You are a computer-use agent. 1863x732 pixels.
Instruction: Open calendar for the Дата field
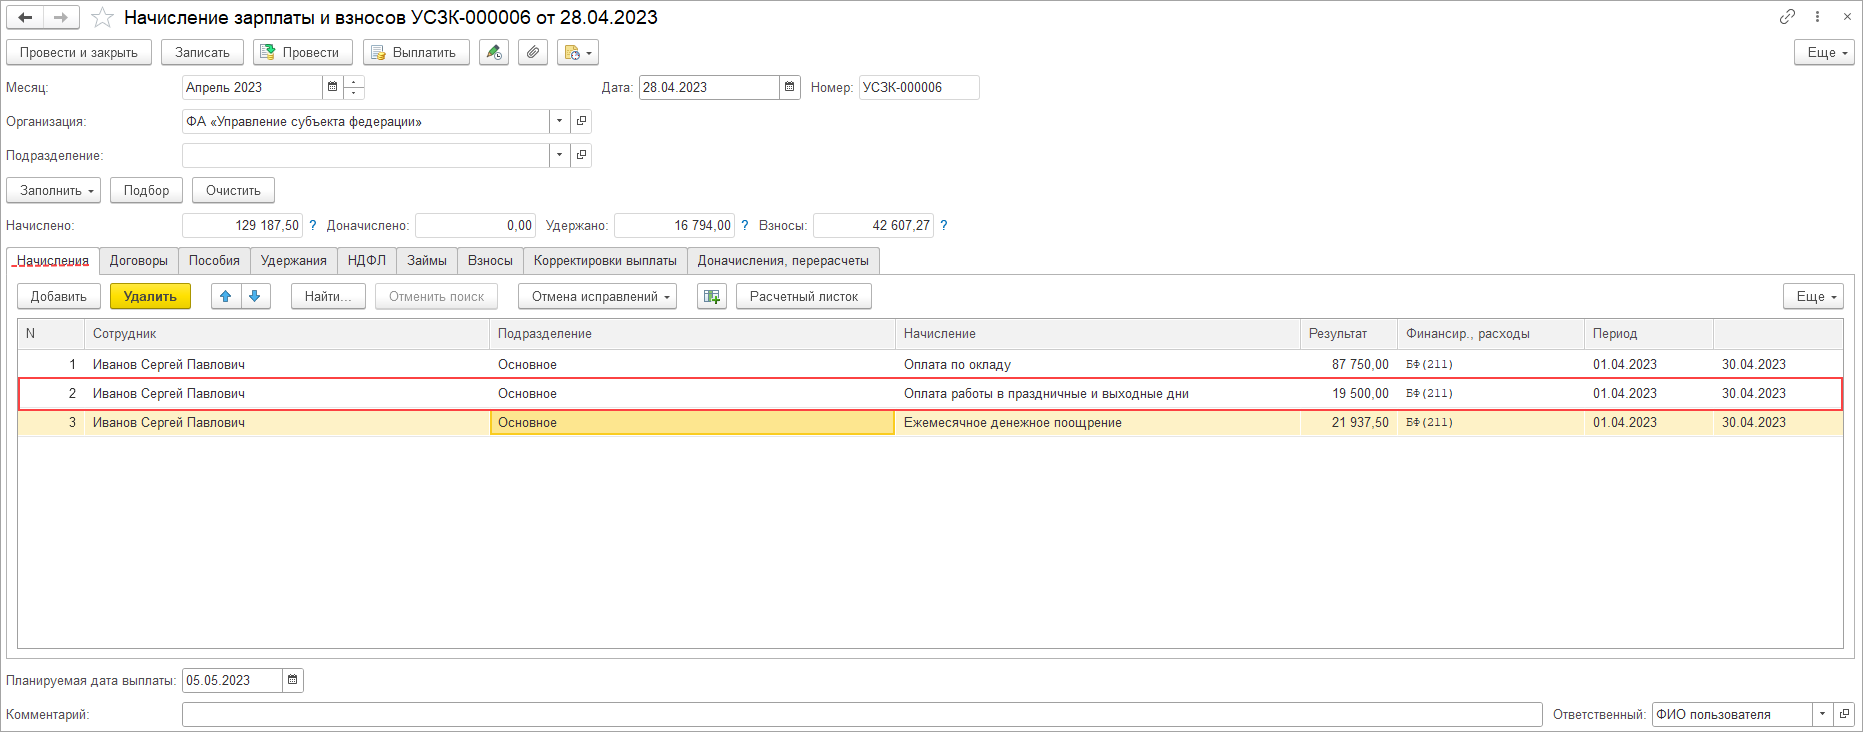[x=790, y=87]
